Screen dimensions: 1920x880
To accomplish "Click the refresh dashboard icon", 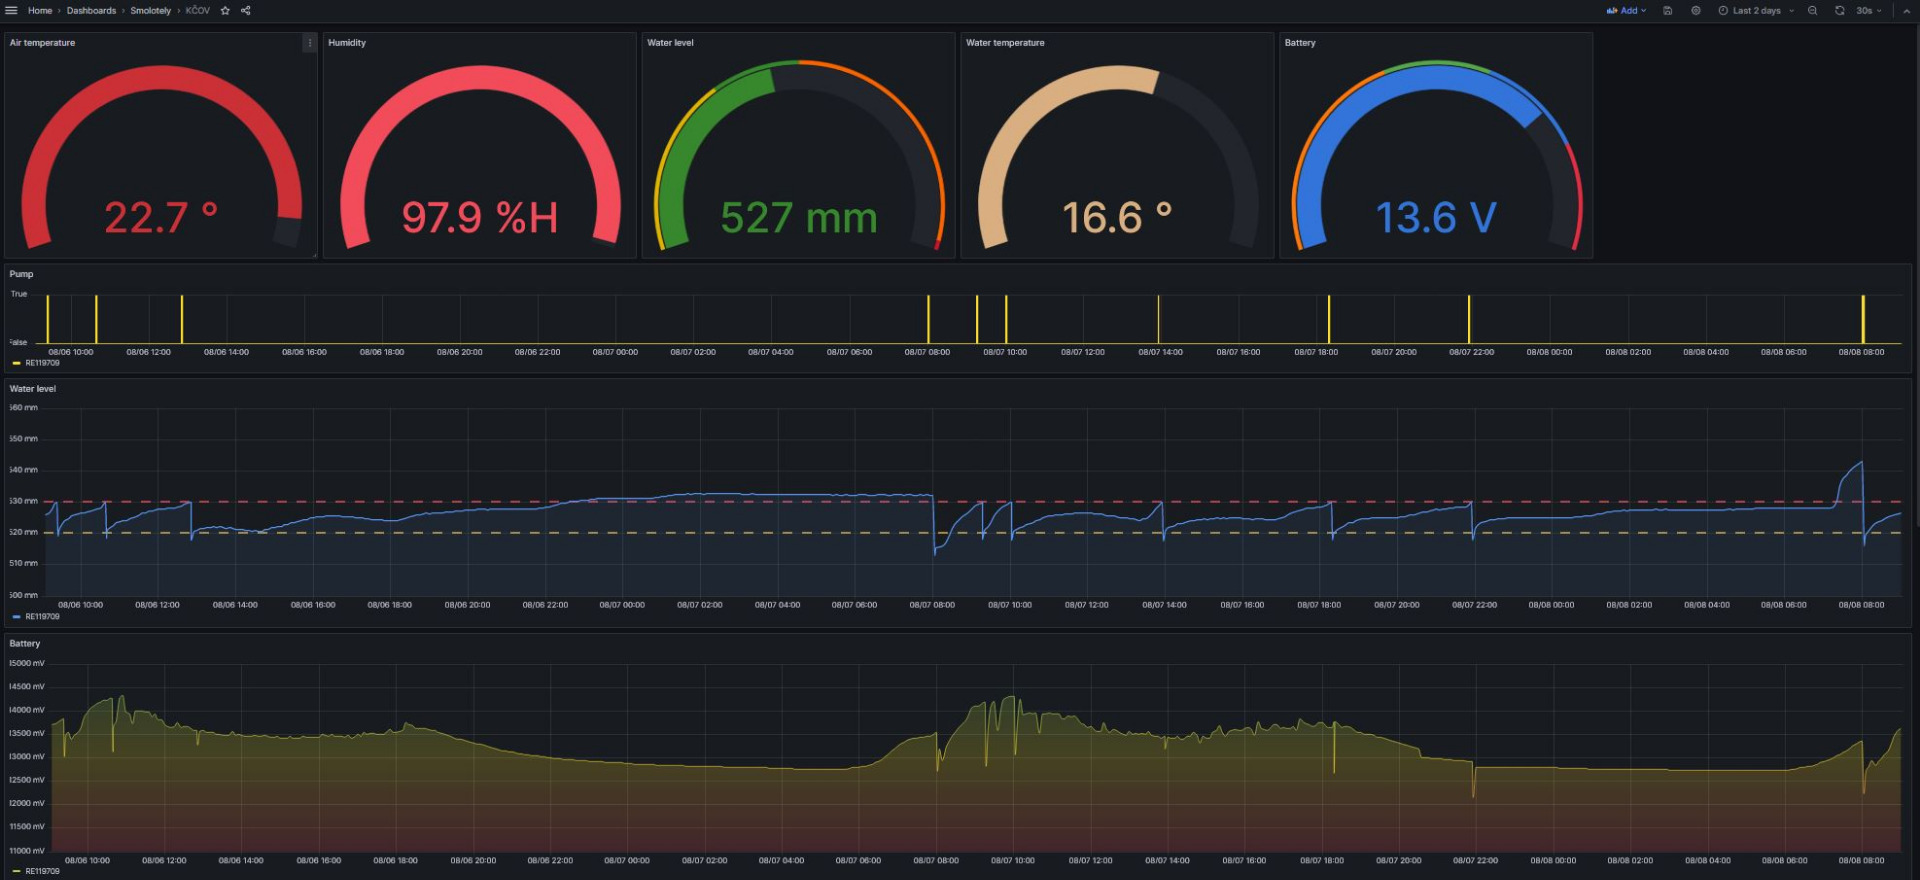I will 1839,11.
